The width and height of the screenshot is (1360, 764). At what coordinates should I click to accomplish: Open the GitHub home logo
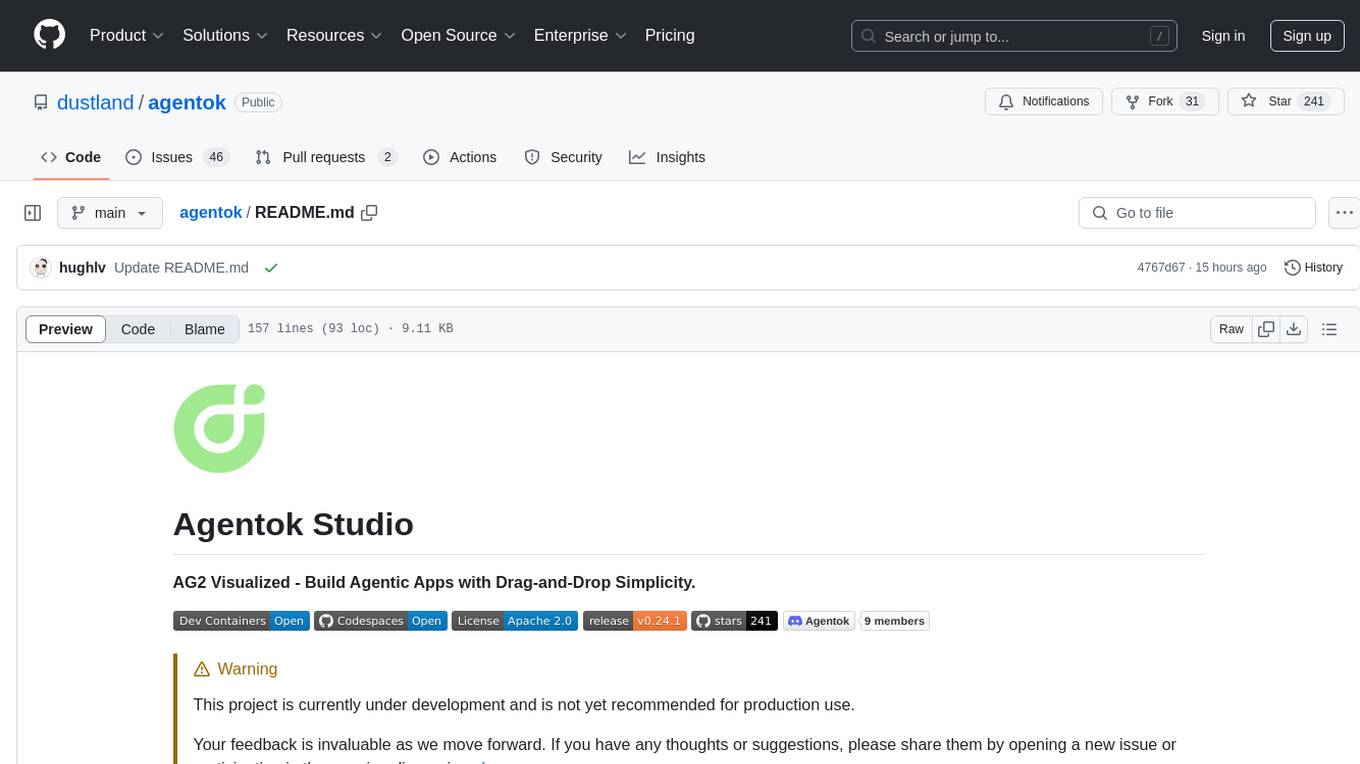tap(49, 35)
